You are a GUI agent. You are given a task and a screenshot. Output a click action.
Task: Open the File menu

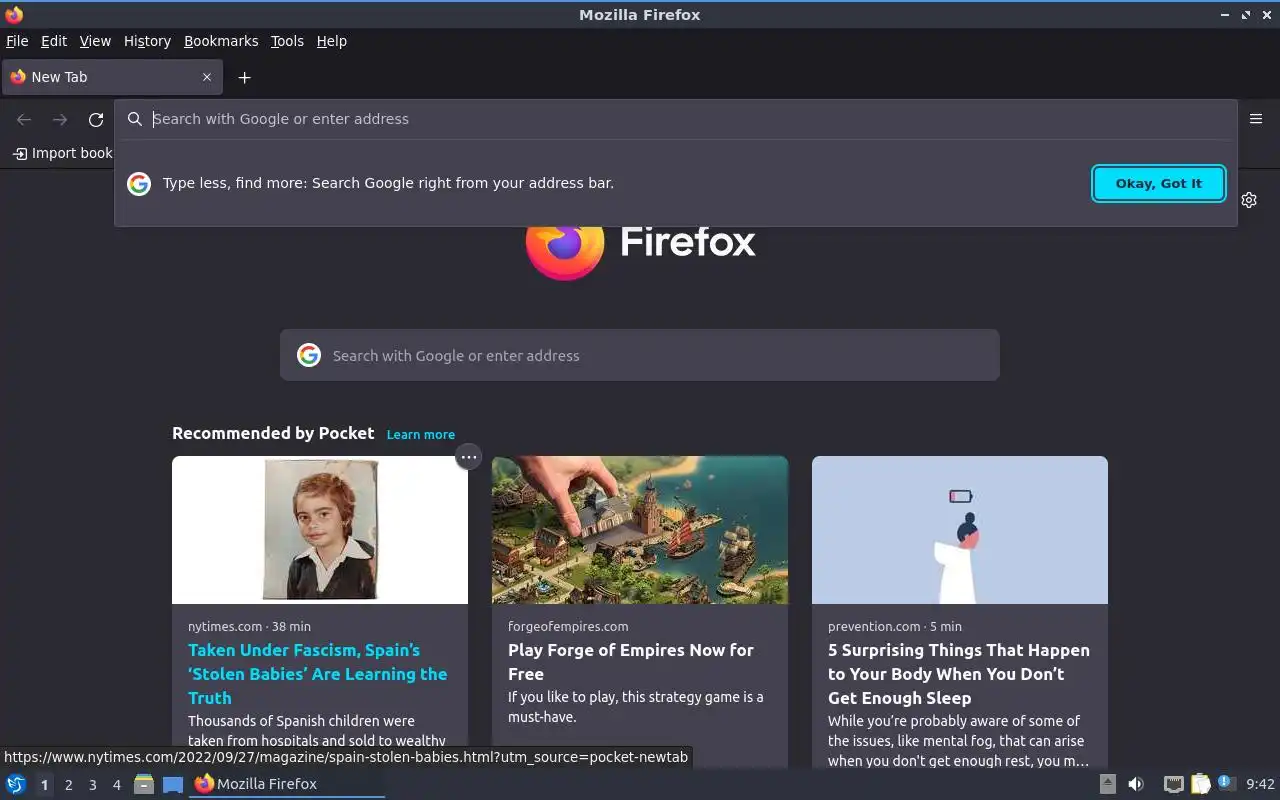click(x=17, y=41)
